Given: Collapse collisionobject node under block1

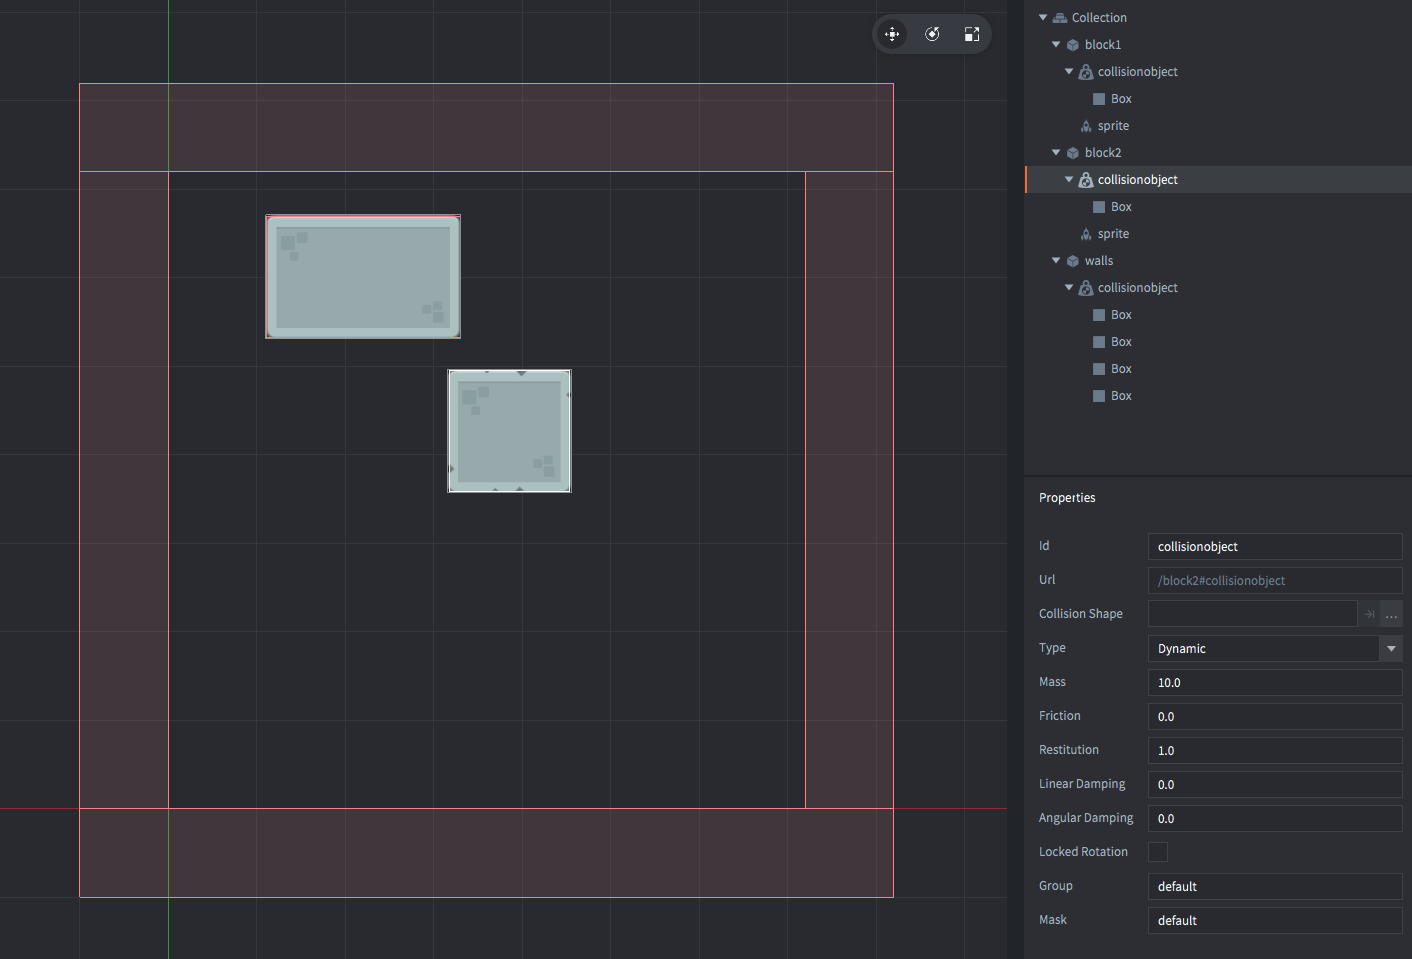Looking at the screenshot, I should 1069,71.
